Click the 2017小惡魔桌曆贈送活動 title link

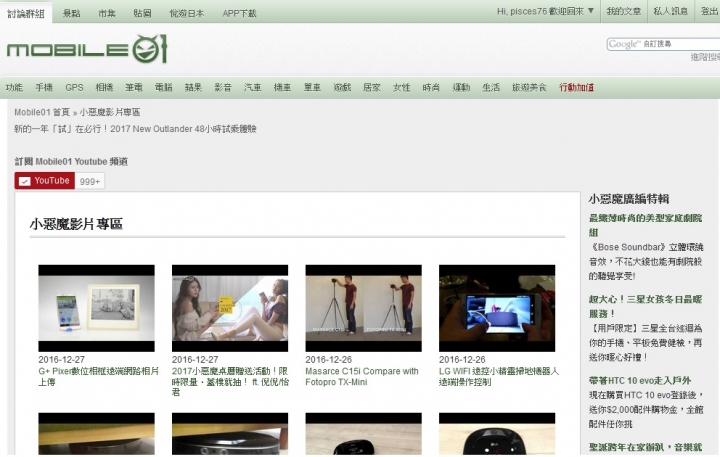230,381
